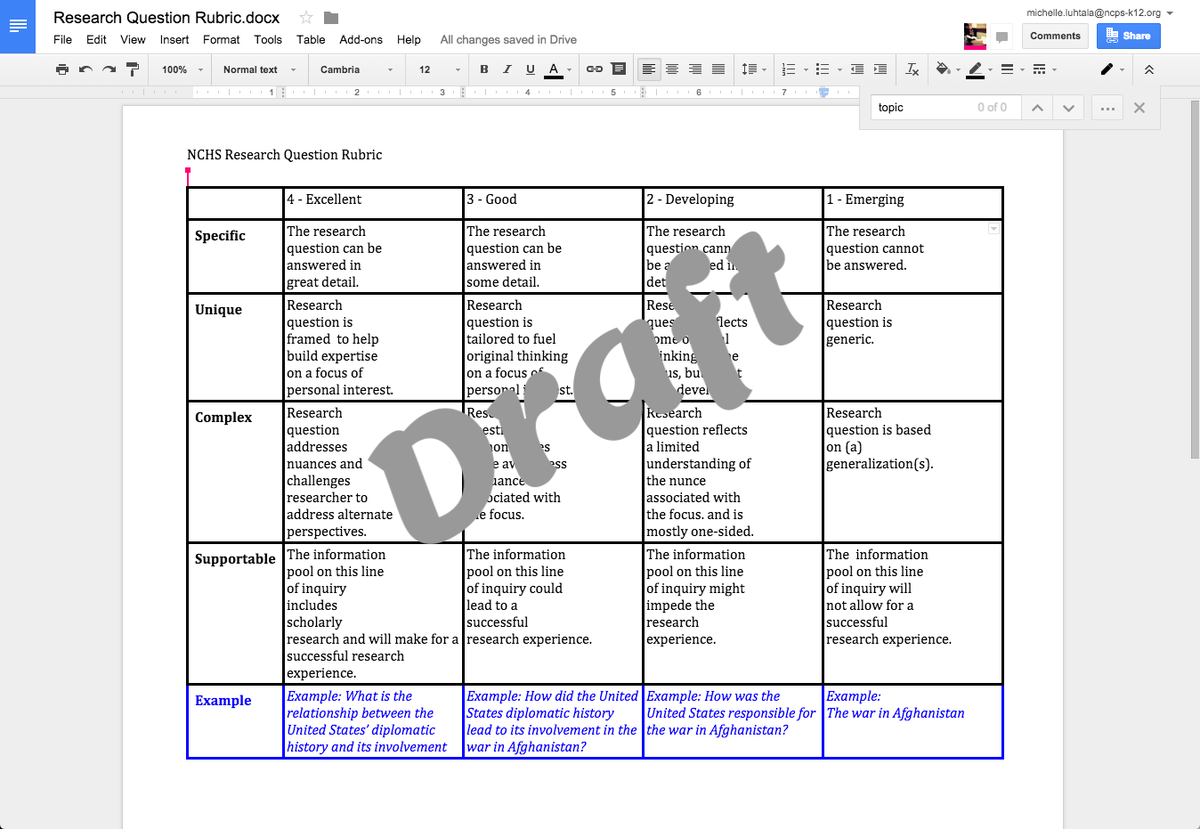
Task: Toggle bold formatting
Action: tap(484, 69)
